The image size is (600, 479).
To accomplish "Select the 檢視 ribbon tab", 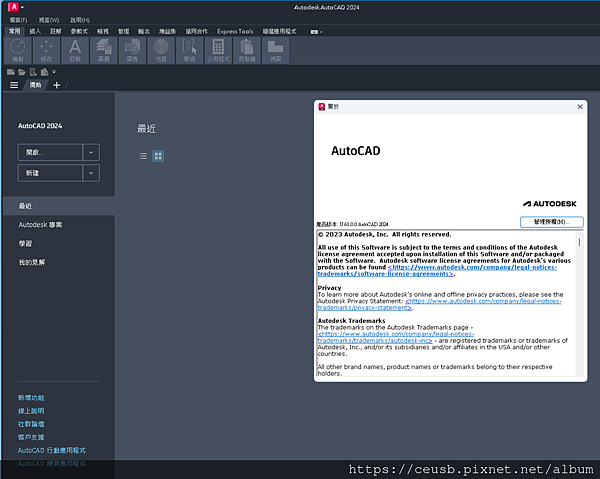I will coord(103,31).
